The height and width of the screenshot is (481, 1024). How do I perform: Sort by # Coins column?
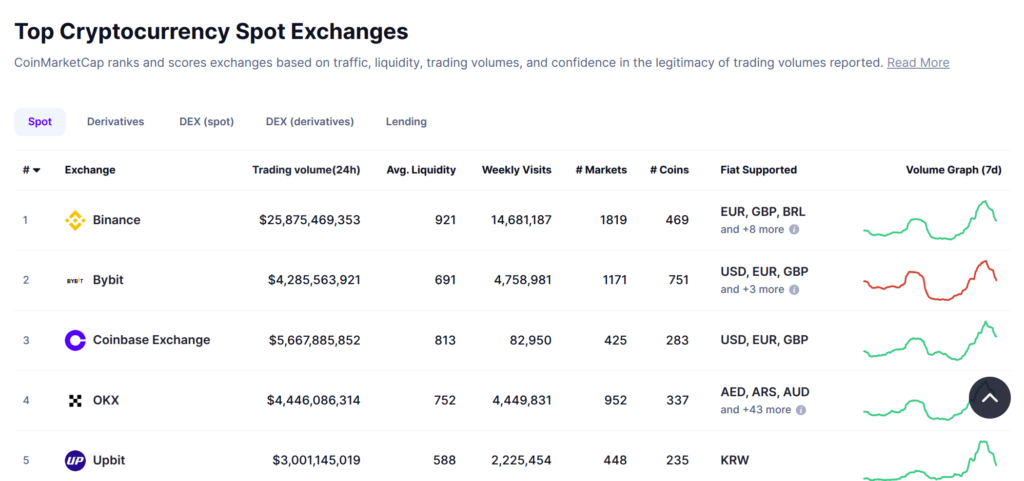click(x=669, y=170)
